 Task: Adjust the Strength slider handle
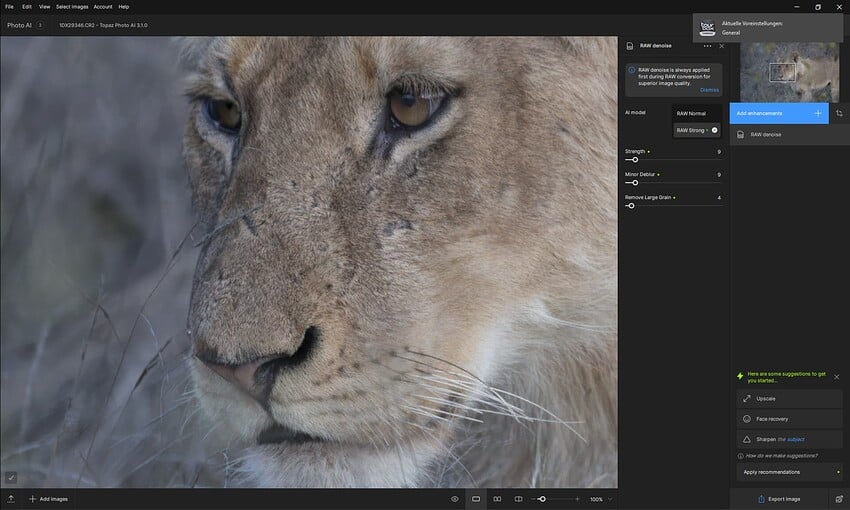pyautogui.click(x=635, y=160)
